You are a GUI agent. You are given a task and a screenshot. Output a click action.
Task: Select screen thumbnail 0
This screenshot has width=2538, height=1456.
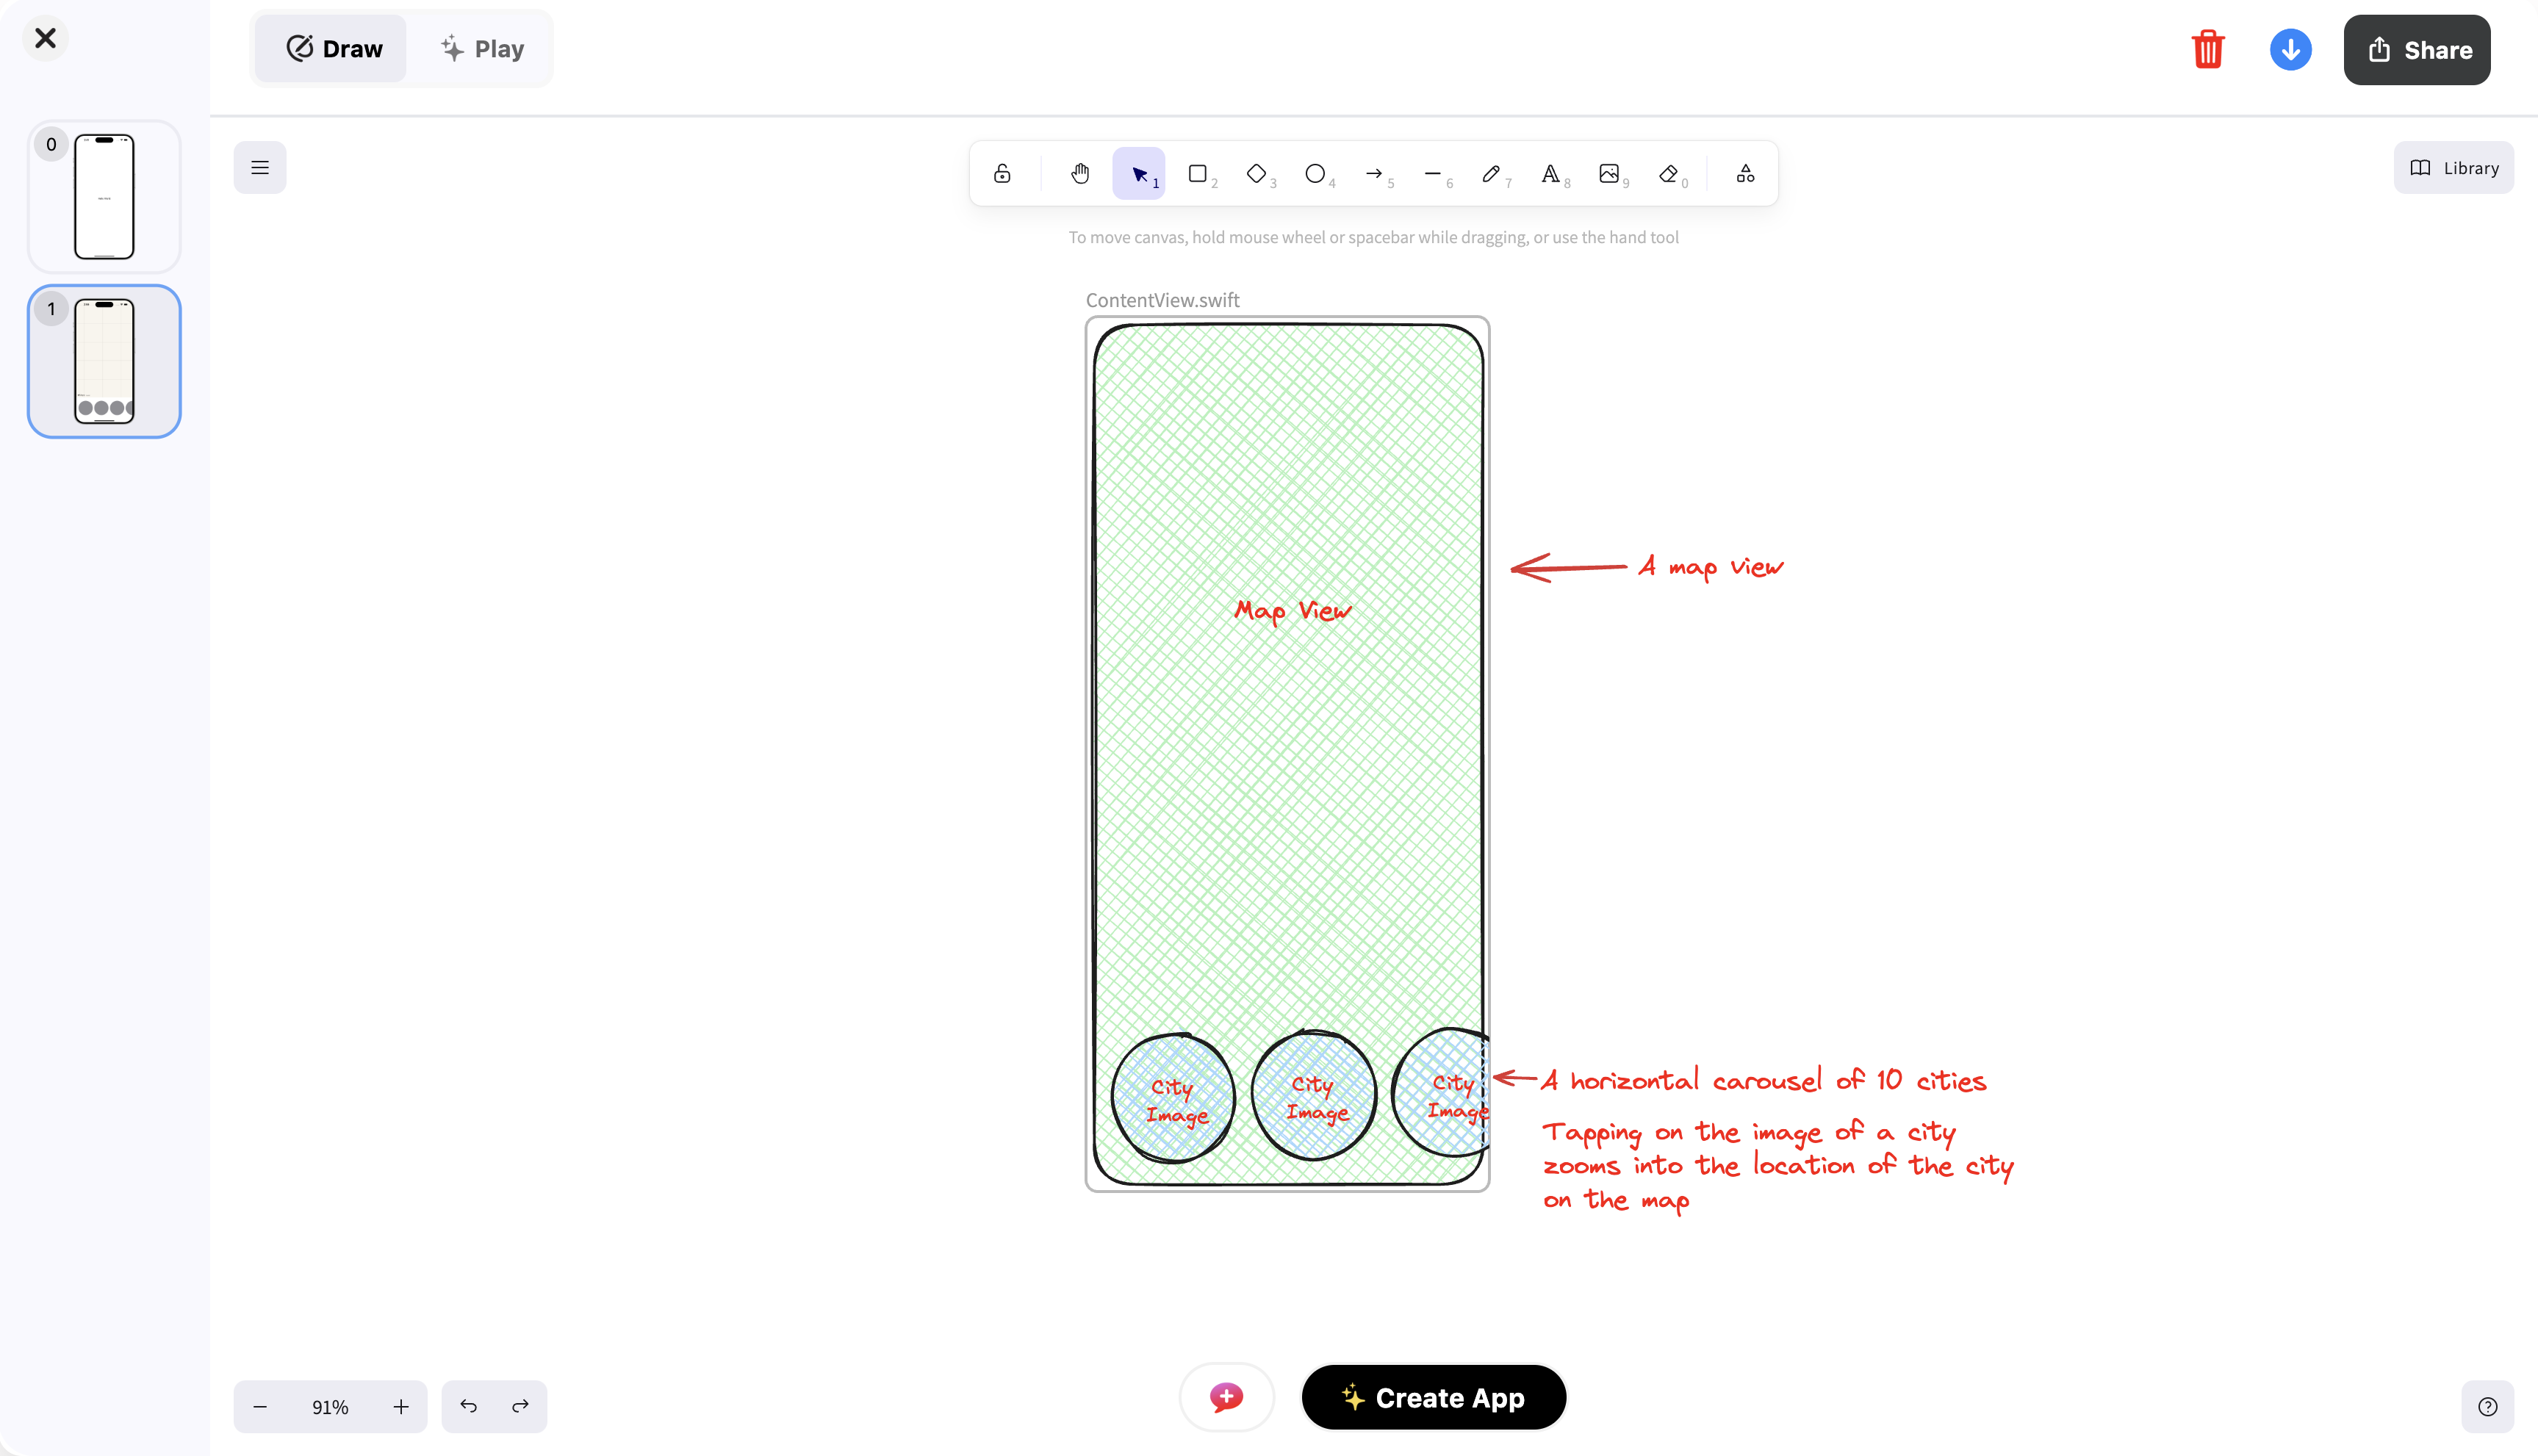pyautogui.click(x=104, y=197)
